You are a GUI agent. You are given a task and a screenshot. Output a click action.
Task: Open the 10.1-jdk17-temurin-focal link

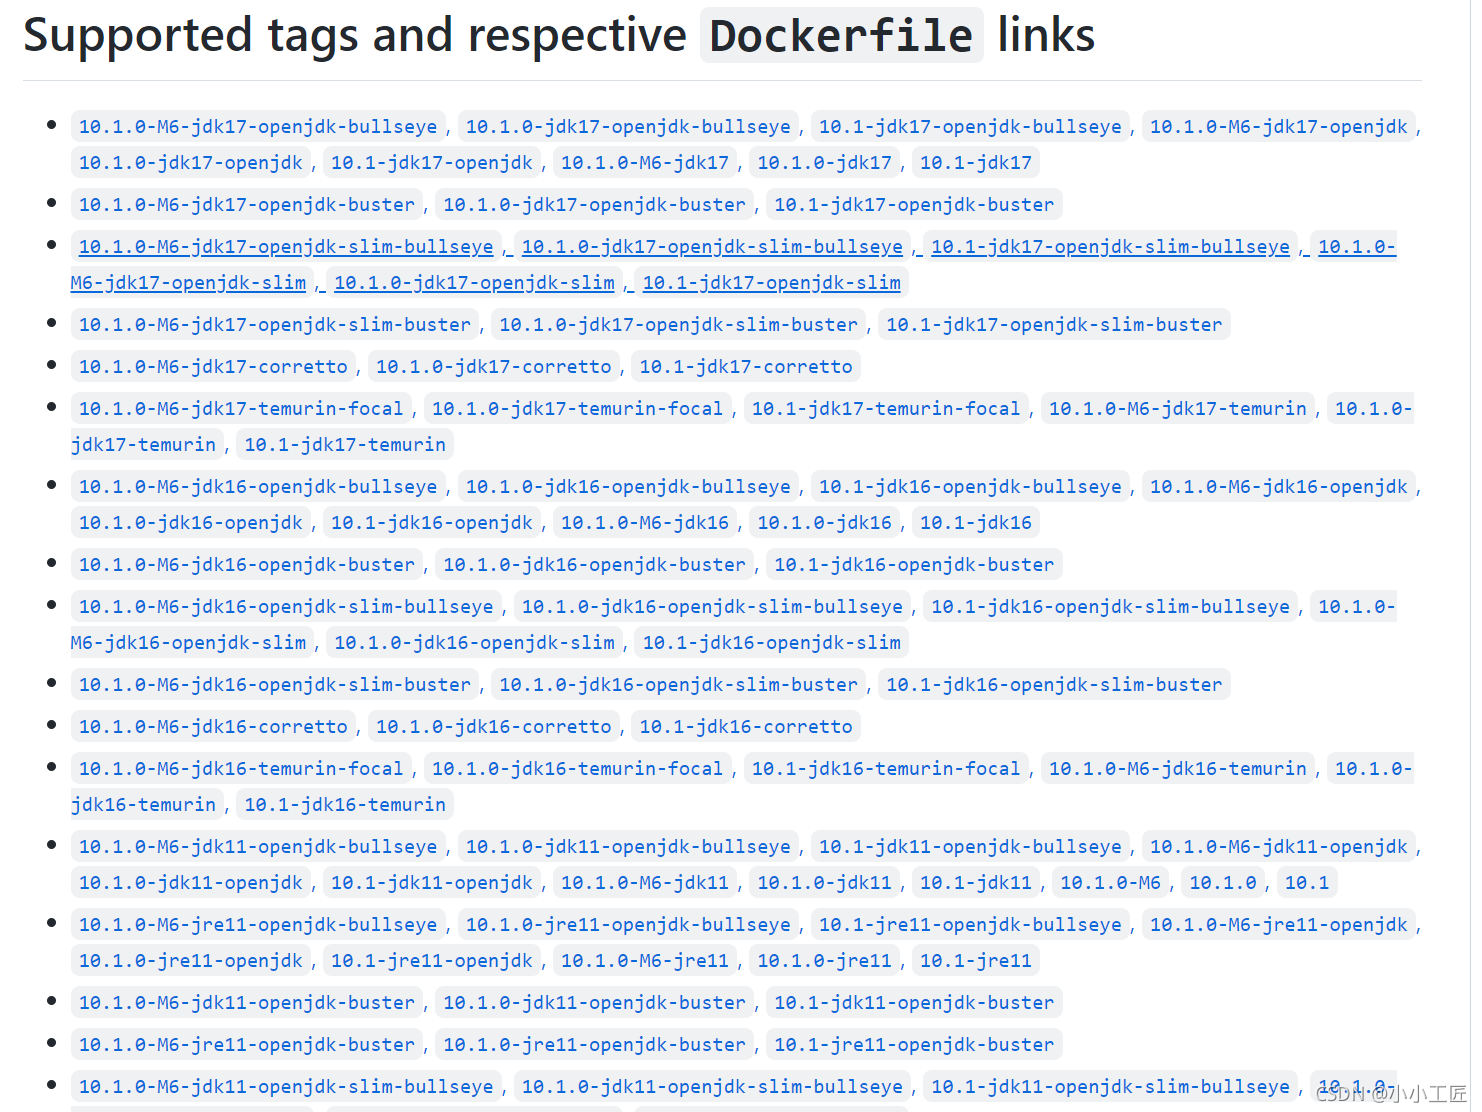pyautogui.click(x=885, y=409)
